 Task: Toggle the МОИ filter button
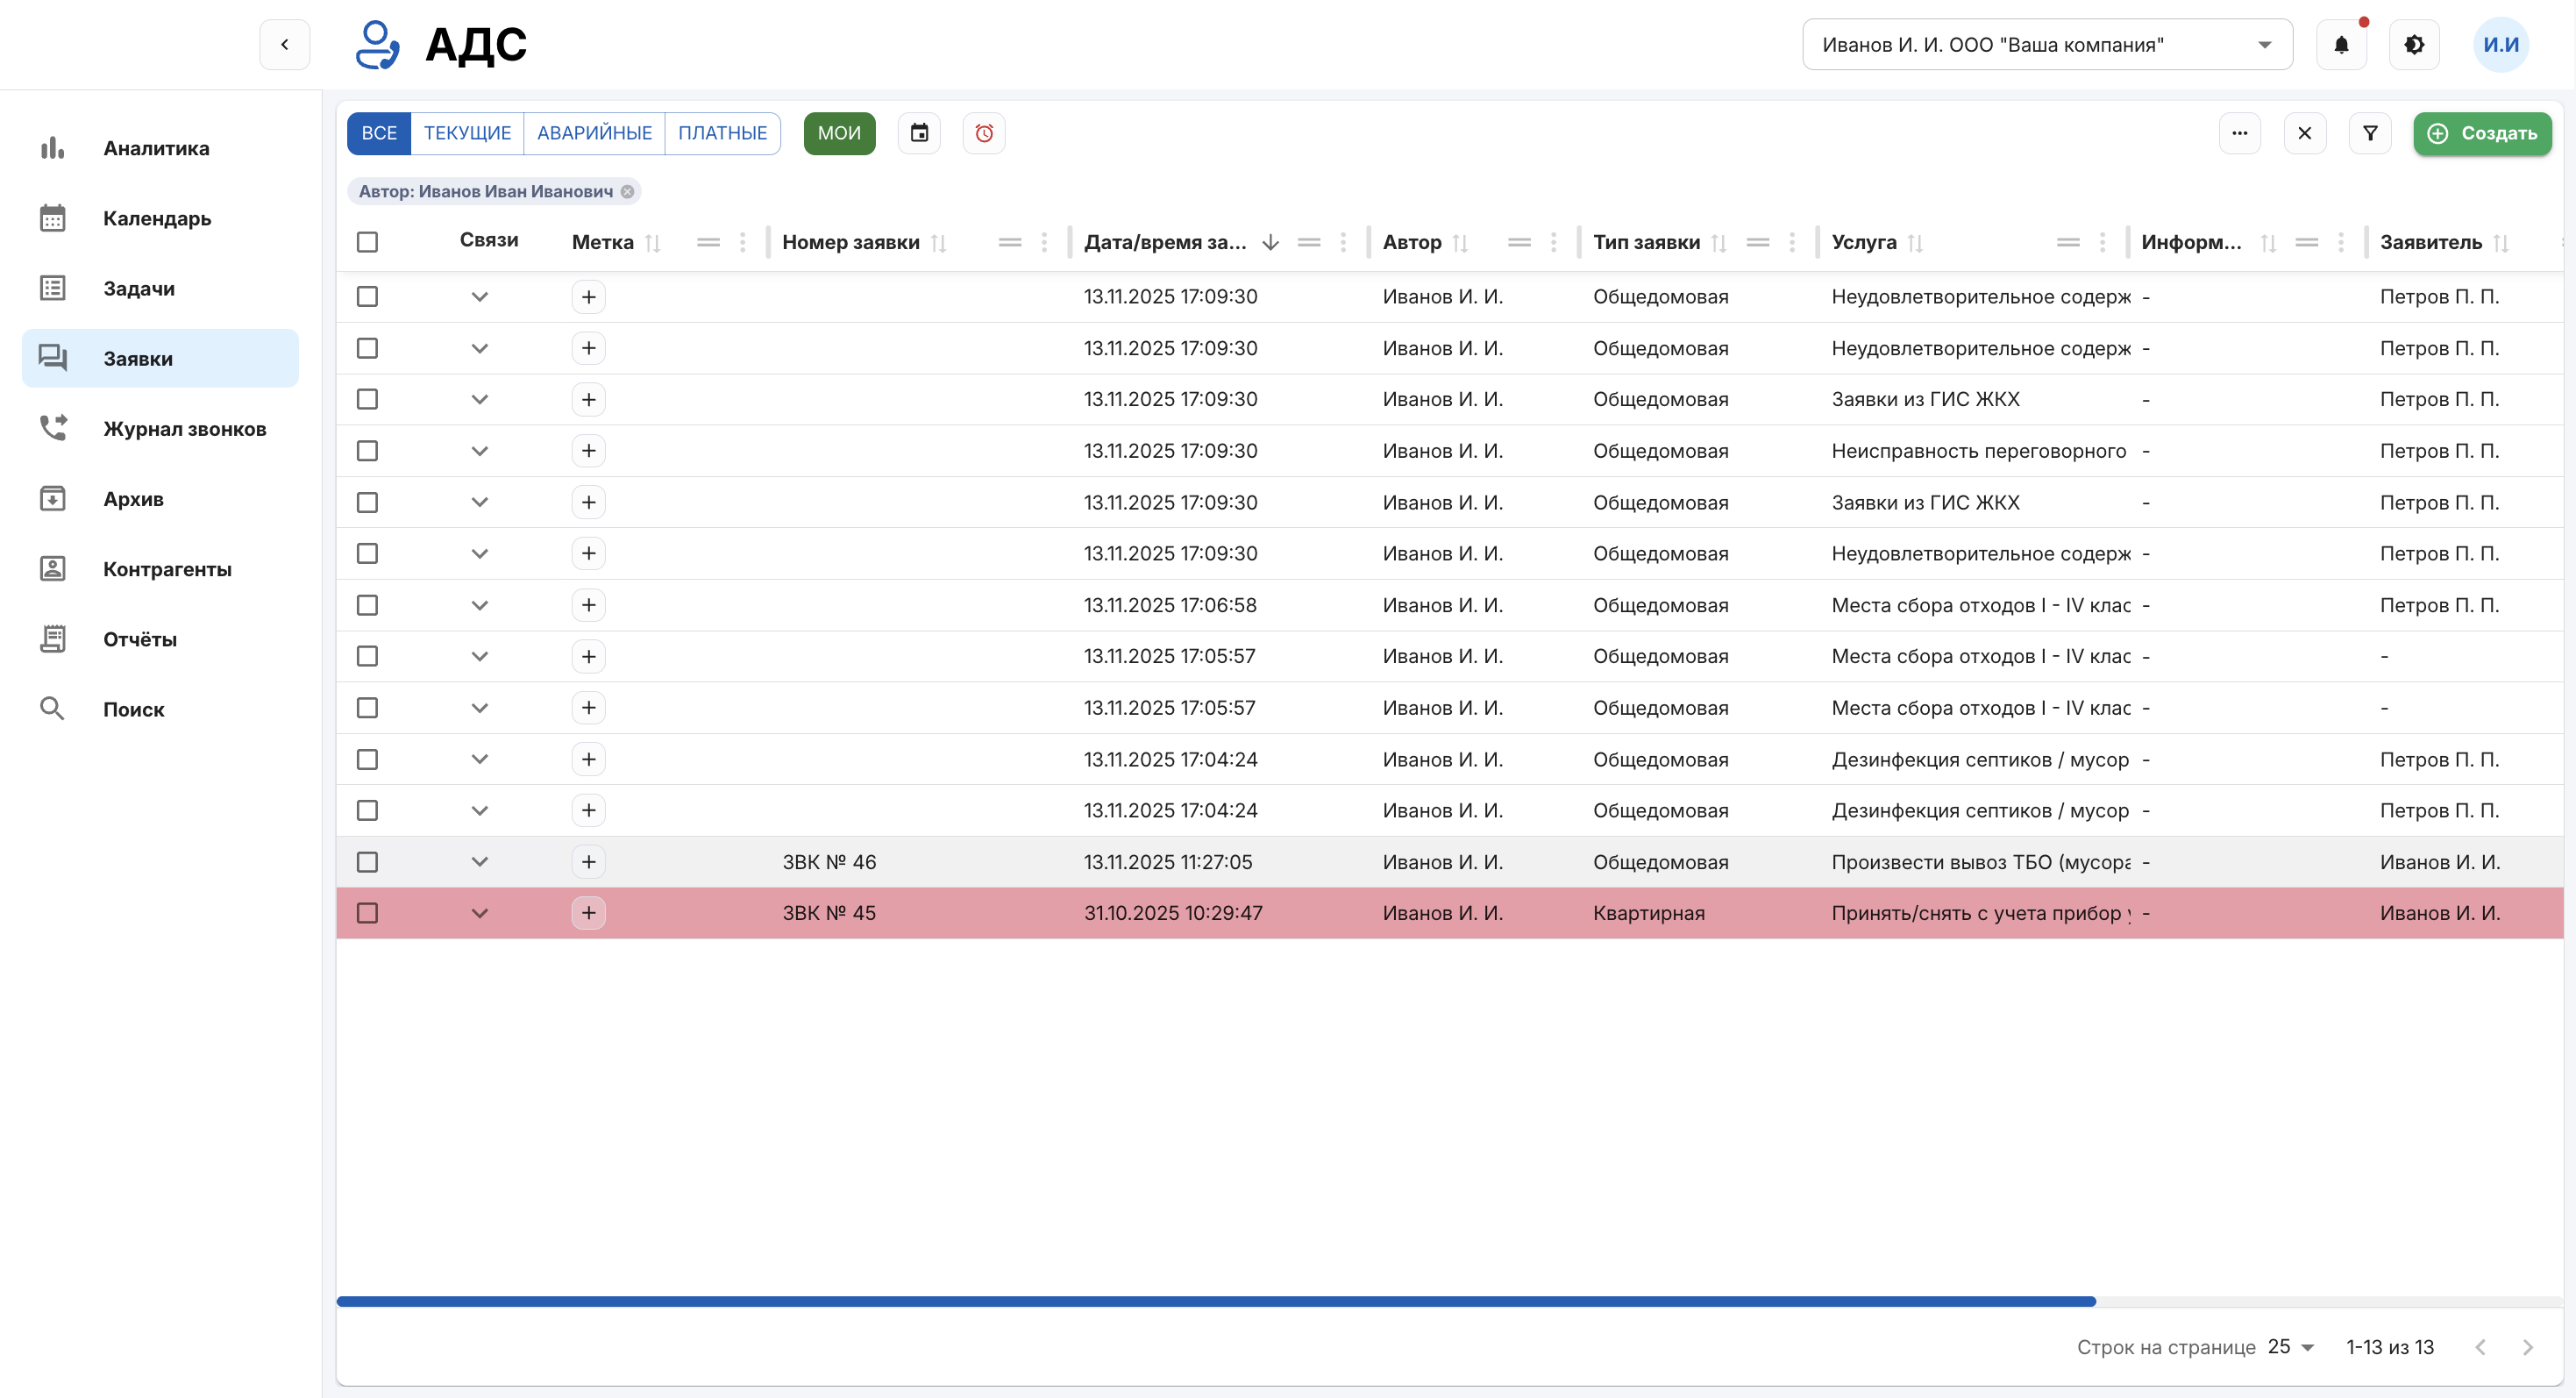click(x=839, y=133)
